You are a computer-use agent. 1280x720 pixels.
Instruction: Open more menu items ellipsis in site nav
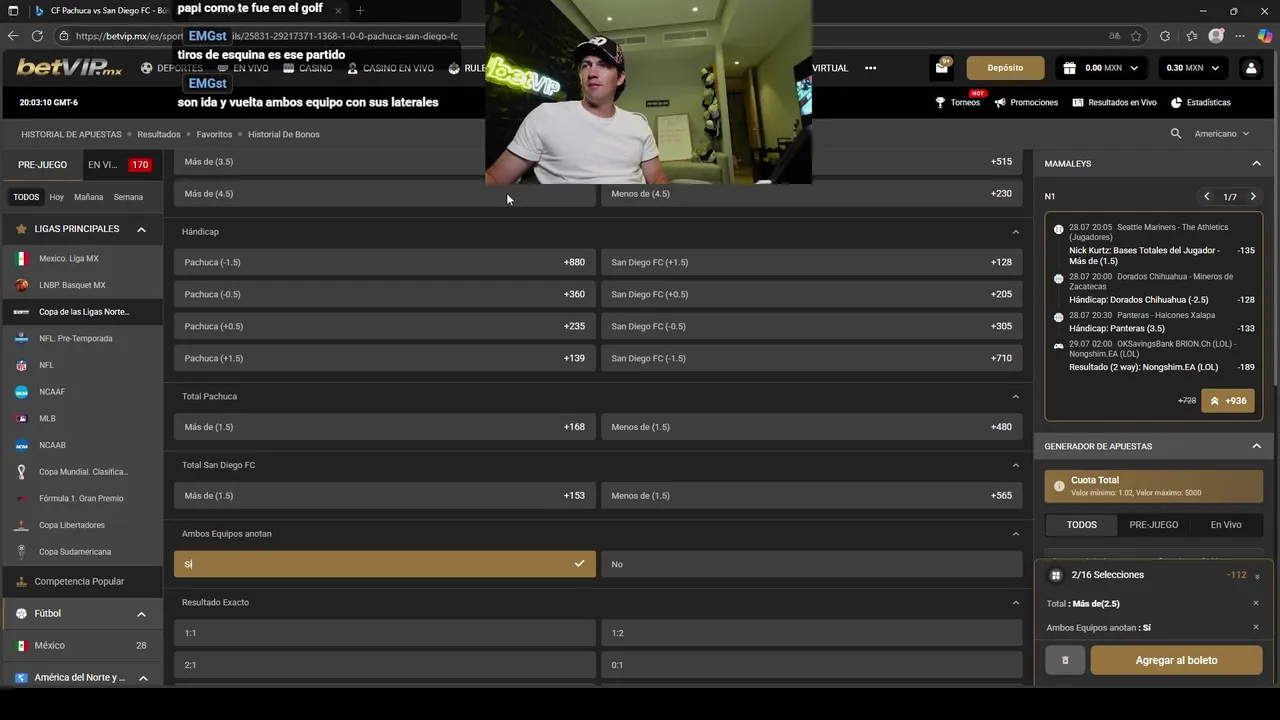[x=870, y=68]
